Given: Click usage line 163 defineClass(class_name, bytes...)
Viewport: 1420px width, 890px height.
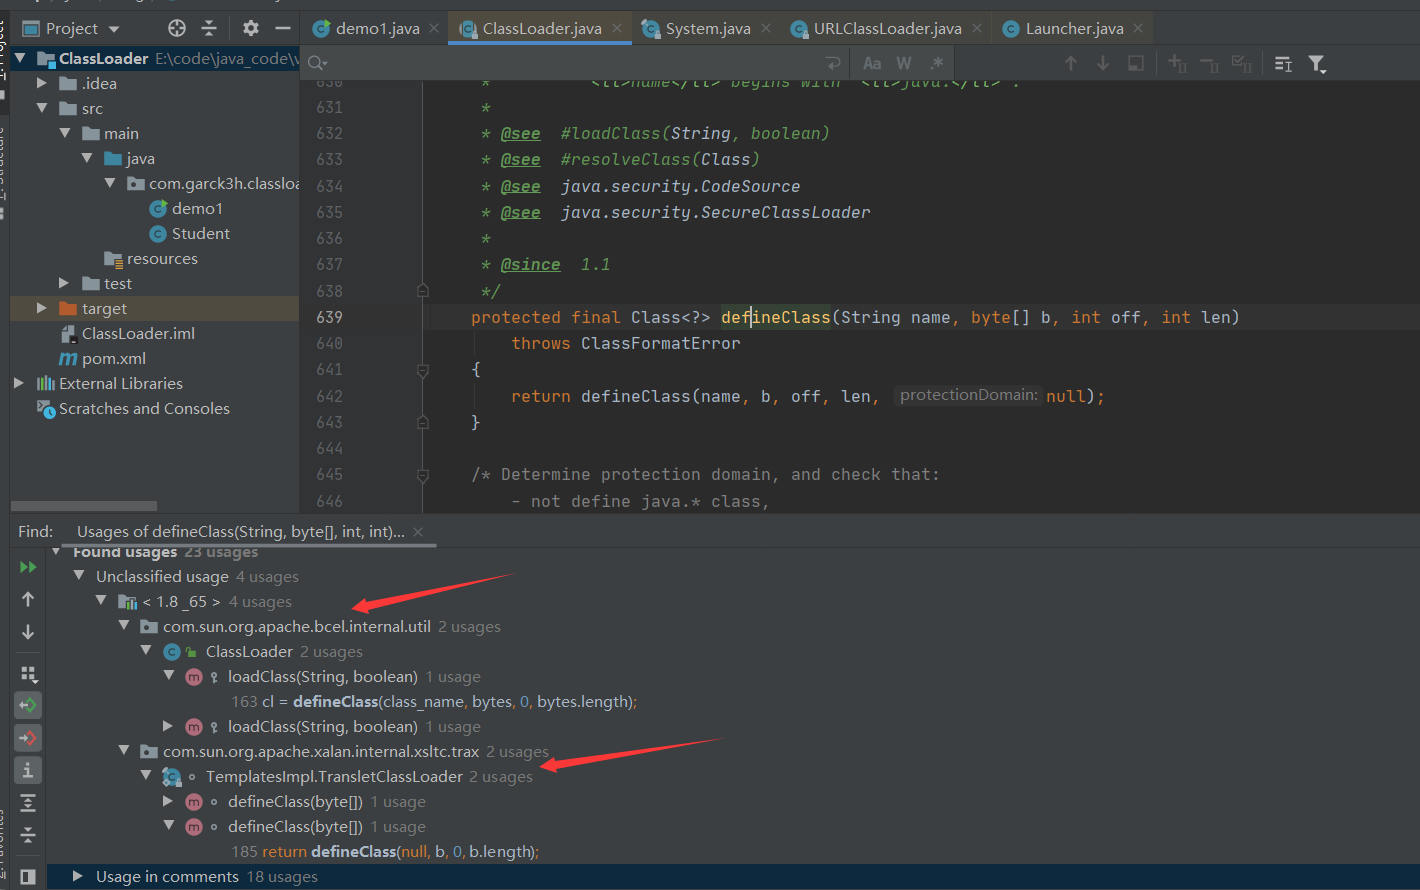Looking at the screenshot, I should [434, 701].
